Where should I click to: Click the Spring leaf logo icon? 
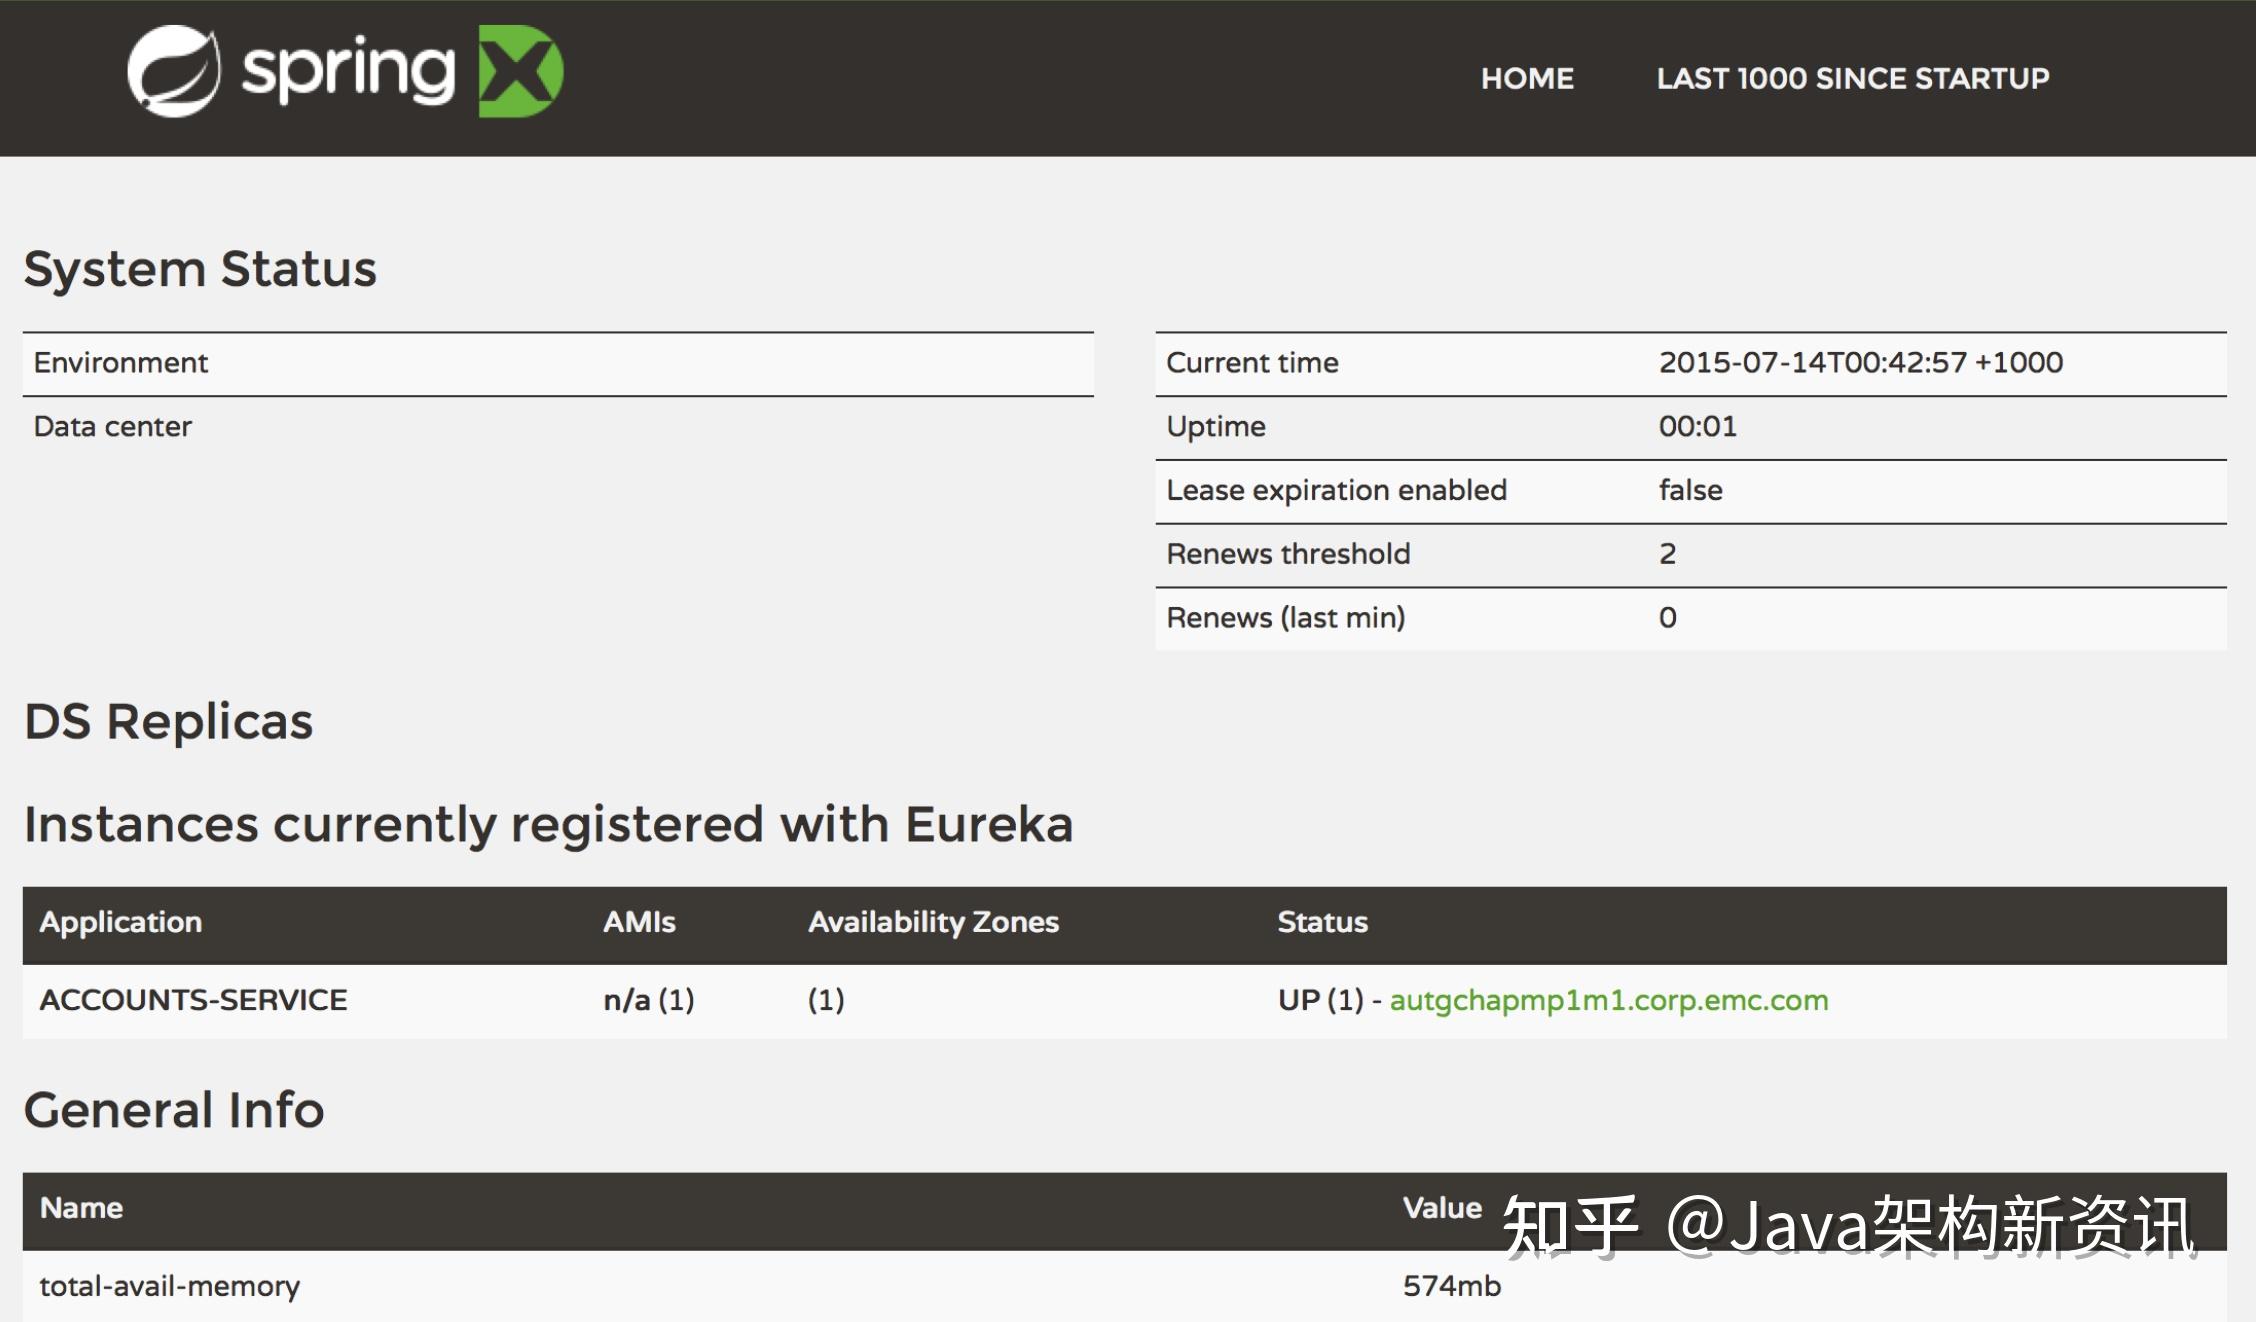pos(174,71)
